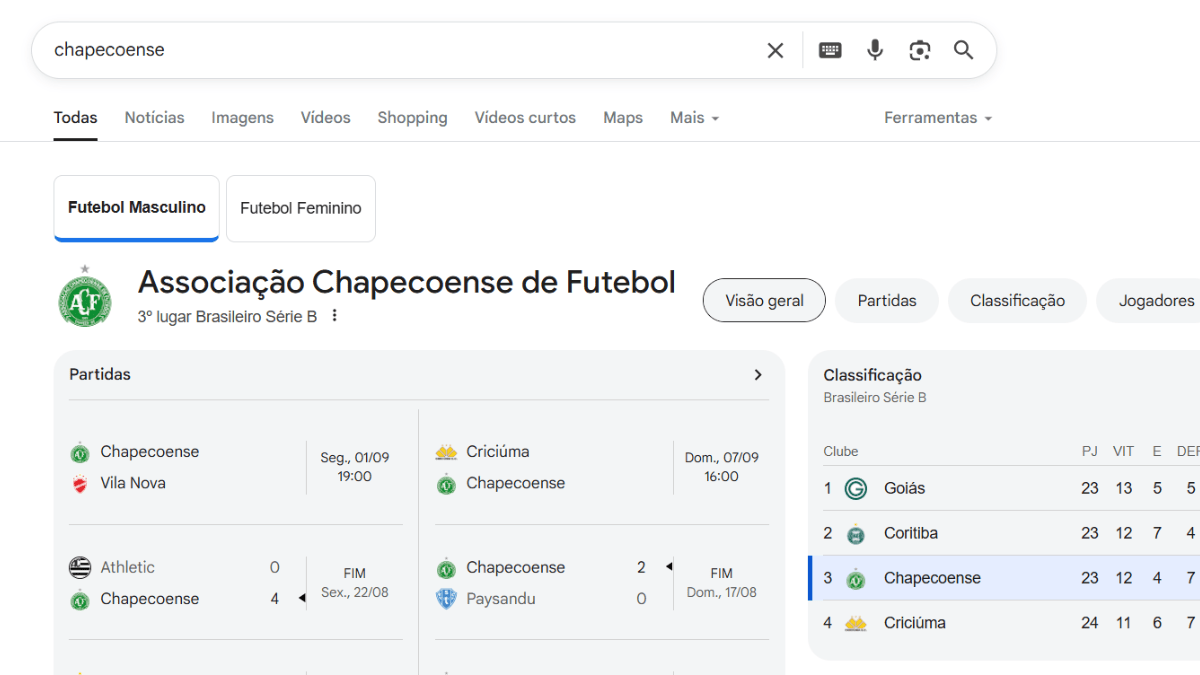Clear the search box with the X icon

[x=775, y=50]
